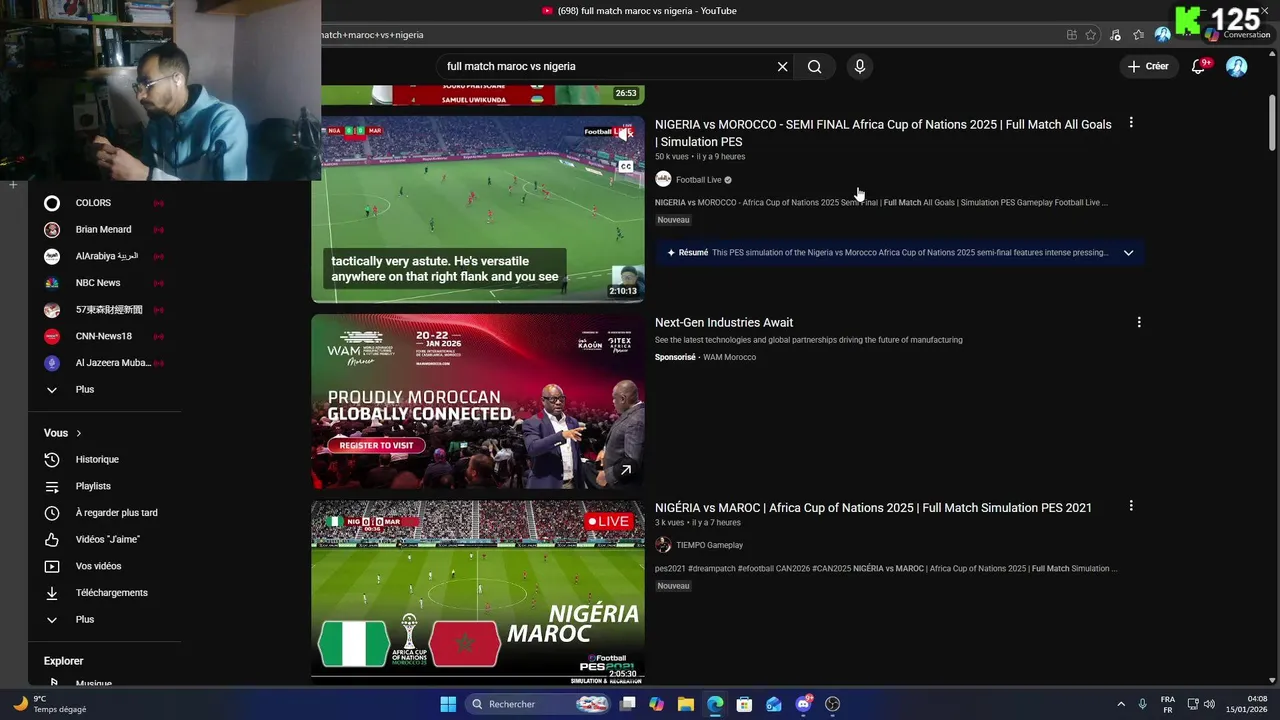Open the TIEMPO Gameplay channel link
Viewport: 1280px width, 720px height.
coord(709,545)
